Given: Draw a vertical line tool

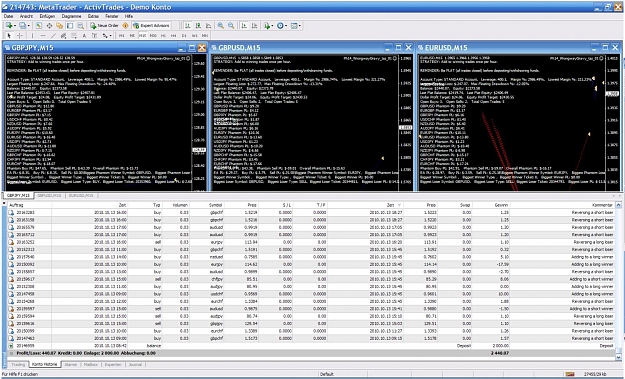Looking at the screenshot, I should 32,36.
